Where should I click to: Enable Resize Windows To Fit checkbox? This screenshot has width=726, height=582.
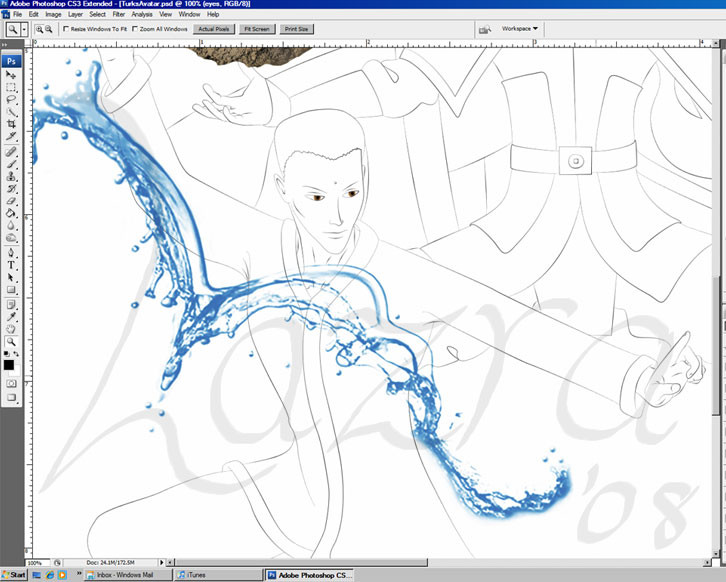click(66, 29)
